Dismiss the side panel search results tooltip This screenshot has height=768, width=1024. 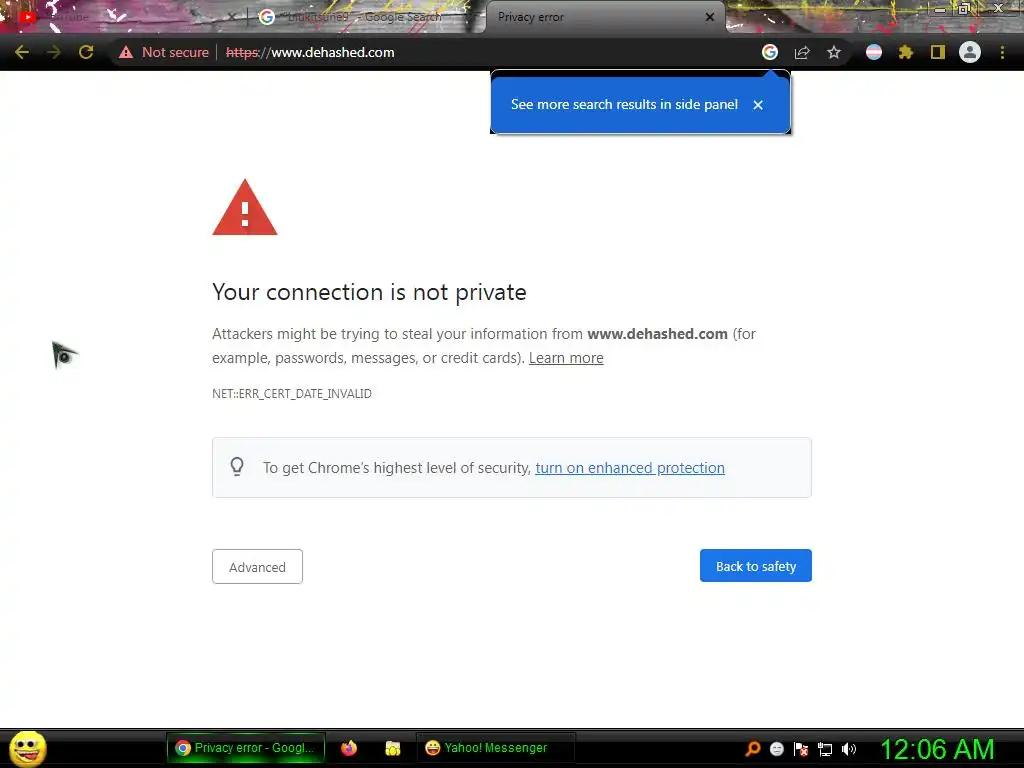pyautogui.click(x=758, y=105)
